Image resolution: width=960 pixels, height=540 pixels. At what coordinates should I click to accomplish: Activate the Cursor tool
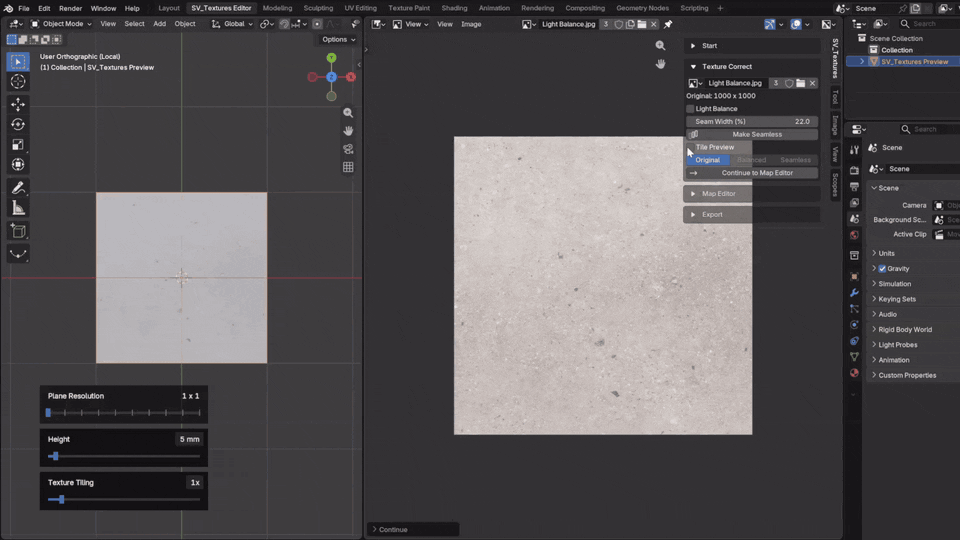click(x=18, y=81)
